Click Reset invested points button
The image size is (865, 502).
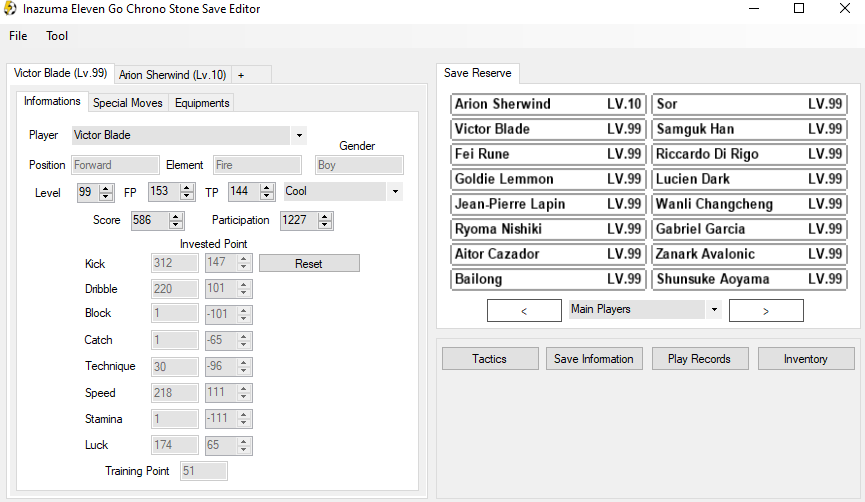point(309,264)
